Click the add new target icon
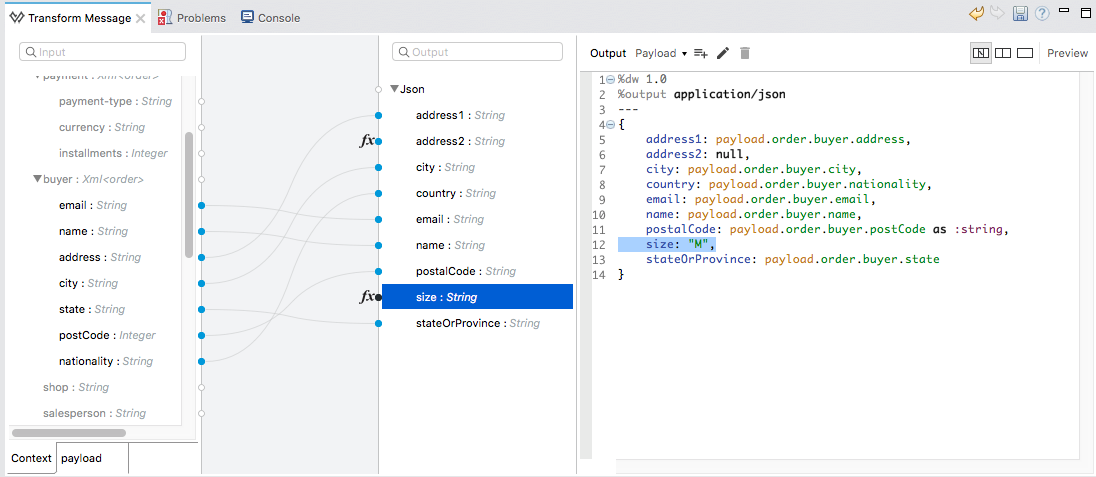Image resolution: width=1096 pixels, height=477 pixels. 701,53
